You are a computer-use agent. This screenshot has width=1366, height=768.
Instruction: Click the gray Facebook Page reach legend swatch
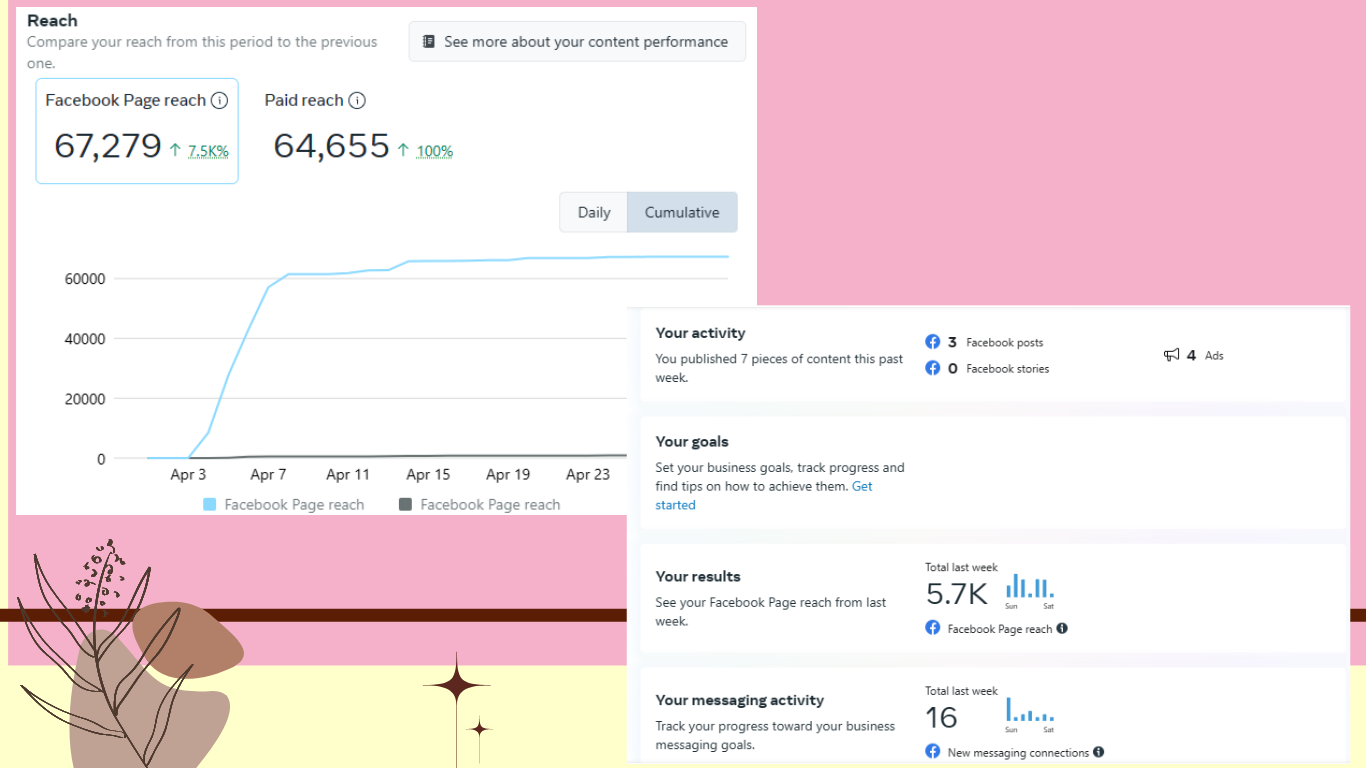(405, 505)
